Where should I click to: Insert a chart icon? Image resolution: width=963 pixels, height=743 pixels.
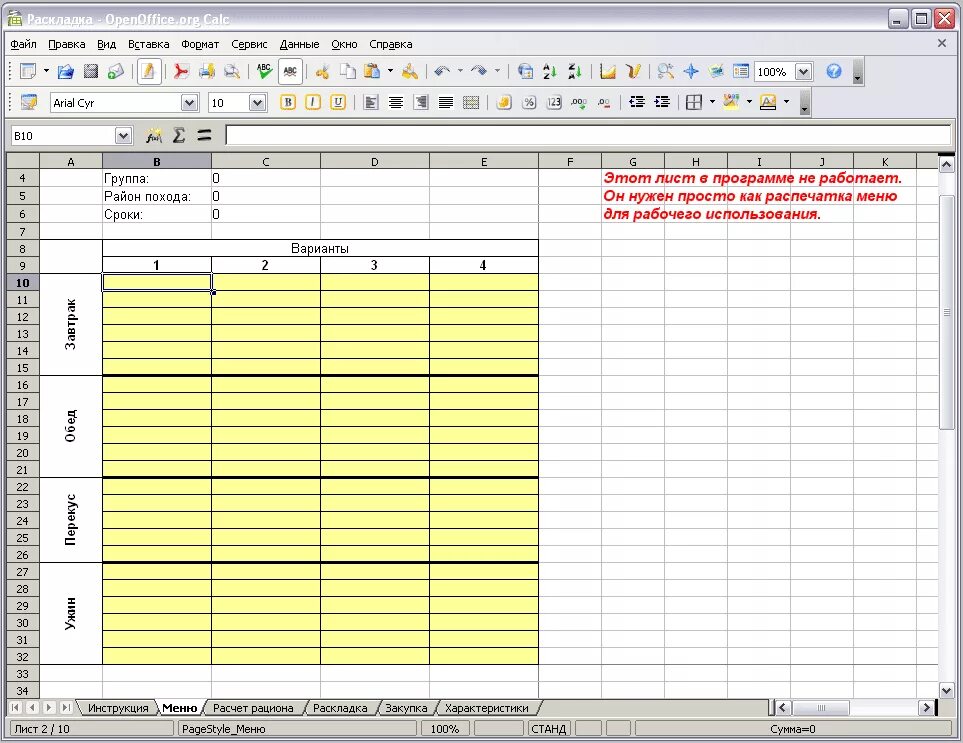(x=607, y=71)
